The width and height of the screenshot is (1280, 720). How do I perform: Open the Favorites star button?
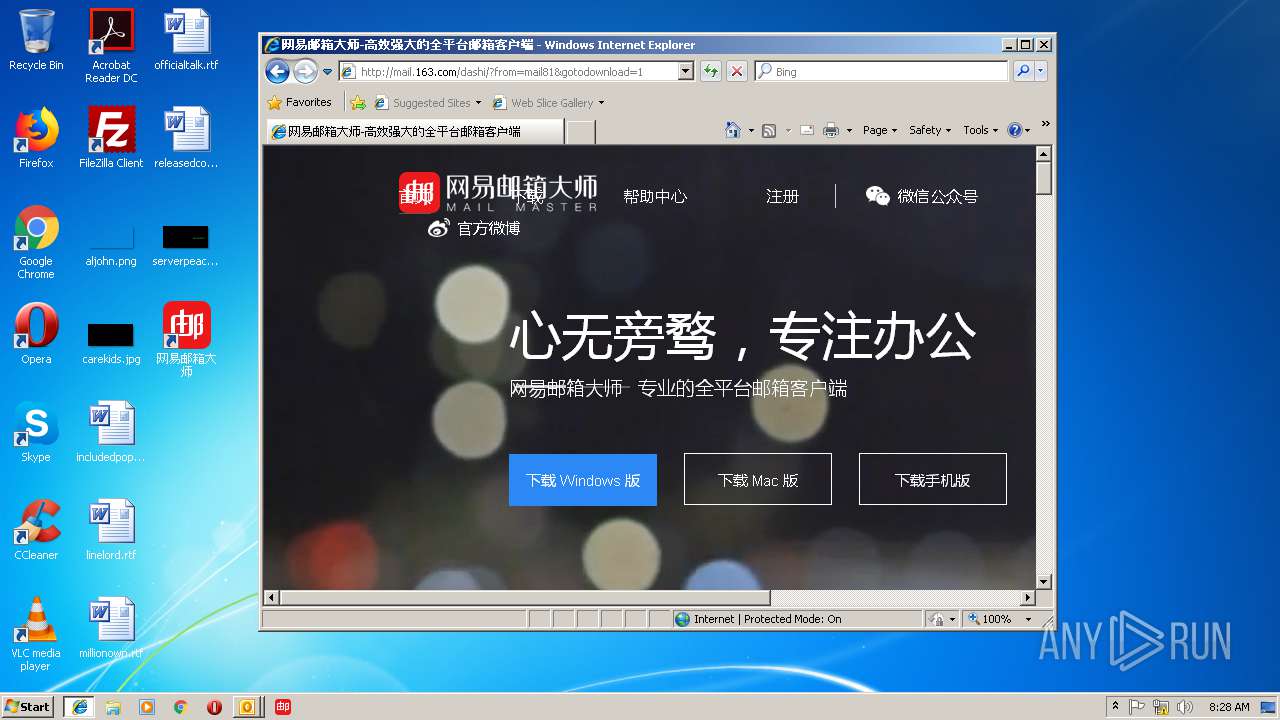pos(299,102)
